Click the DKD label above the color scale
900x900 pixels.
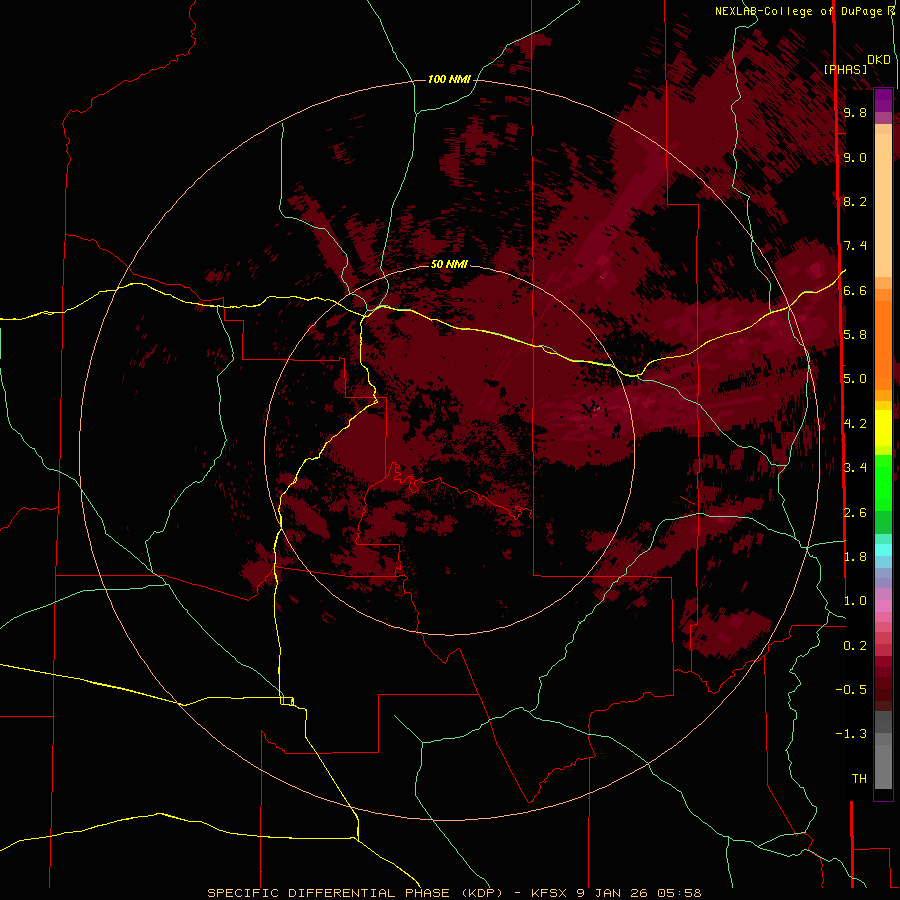click(878, 60)
